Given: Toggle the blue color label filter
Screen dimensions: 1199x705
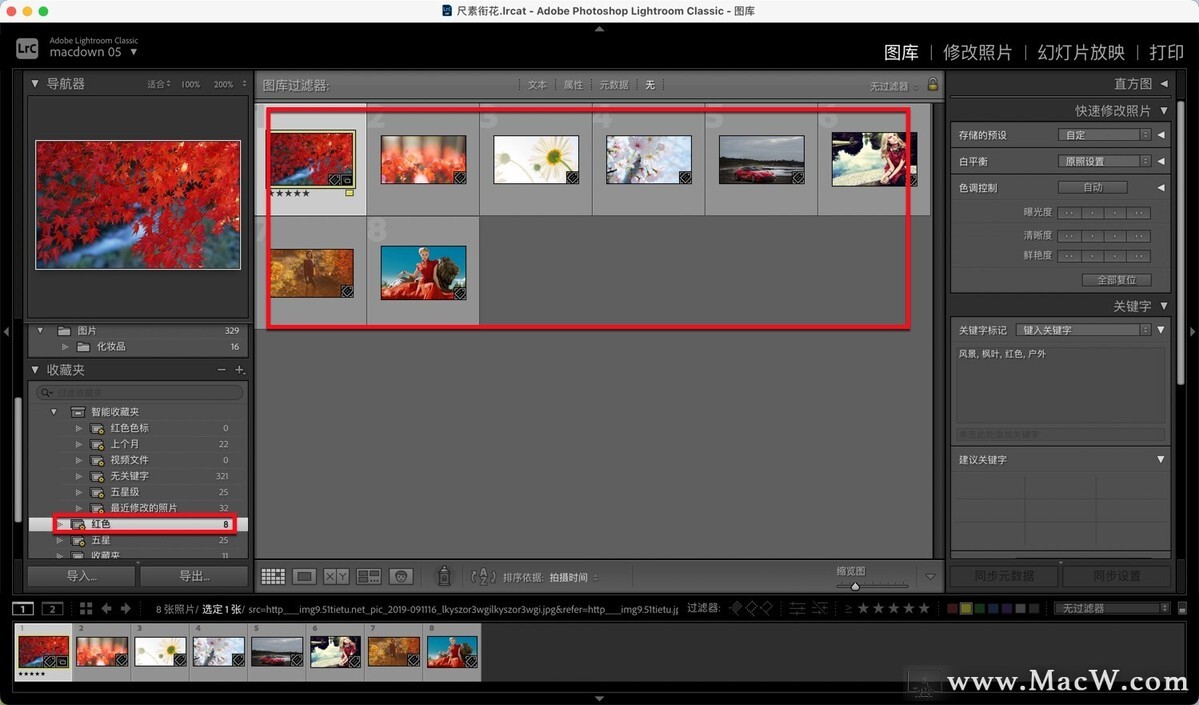Looking at the screenshot, I should (993, 609).
